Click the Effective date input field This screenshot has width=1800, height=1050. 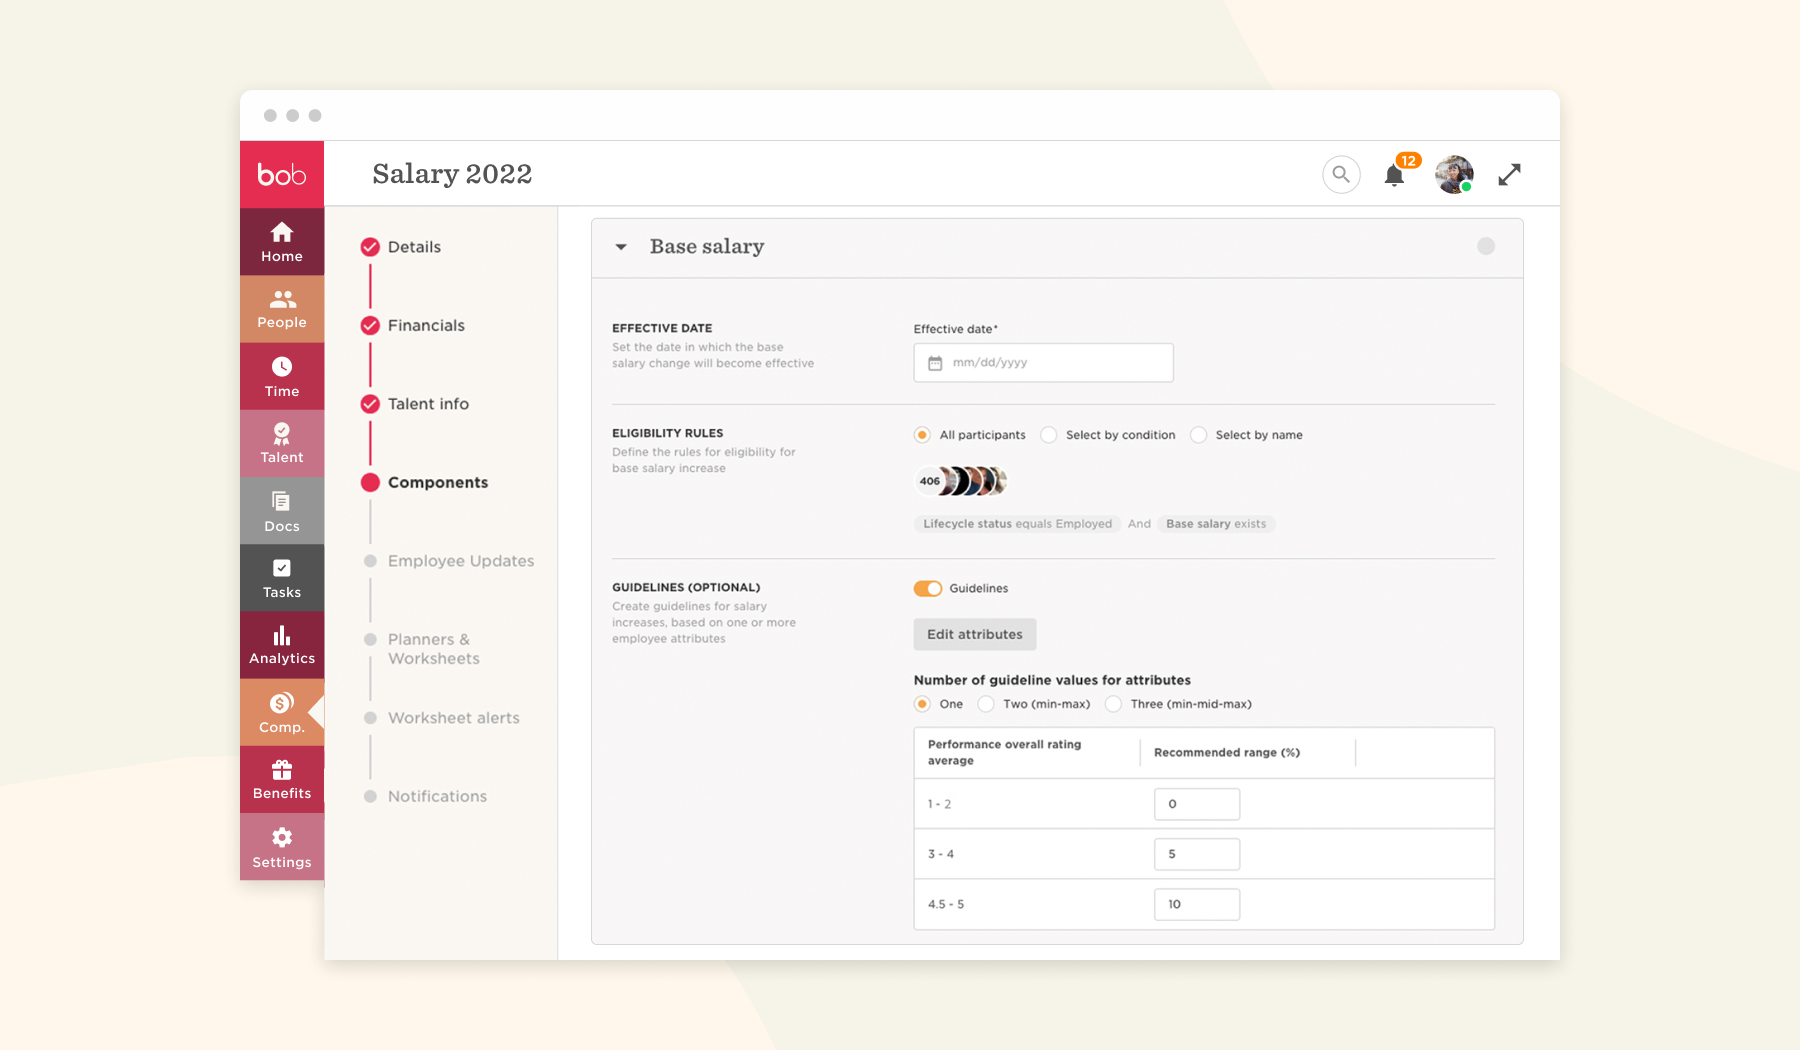(1043, 363)
